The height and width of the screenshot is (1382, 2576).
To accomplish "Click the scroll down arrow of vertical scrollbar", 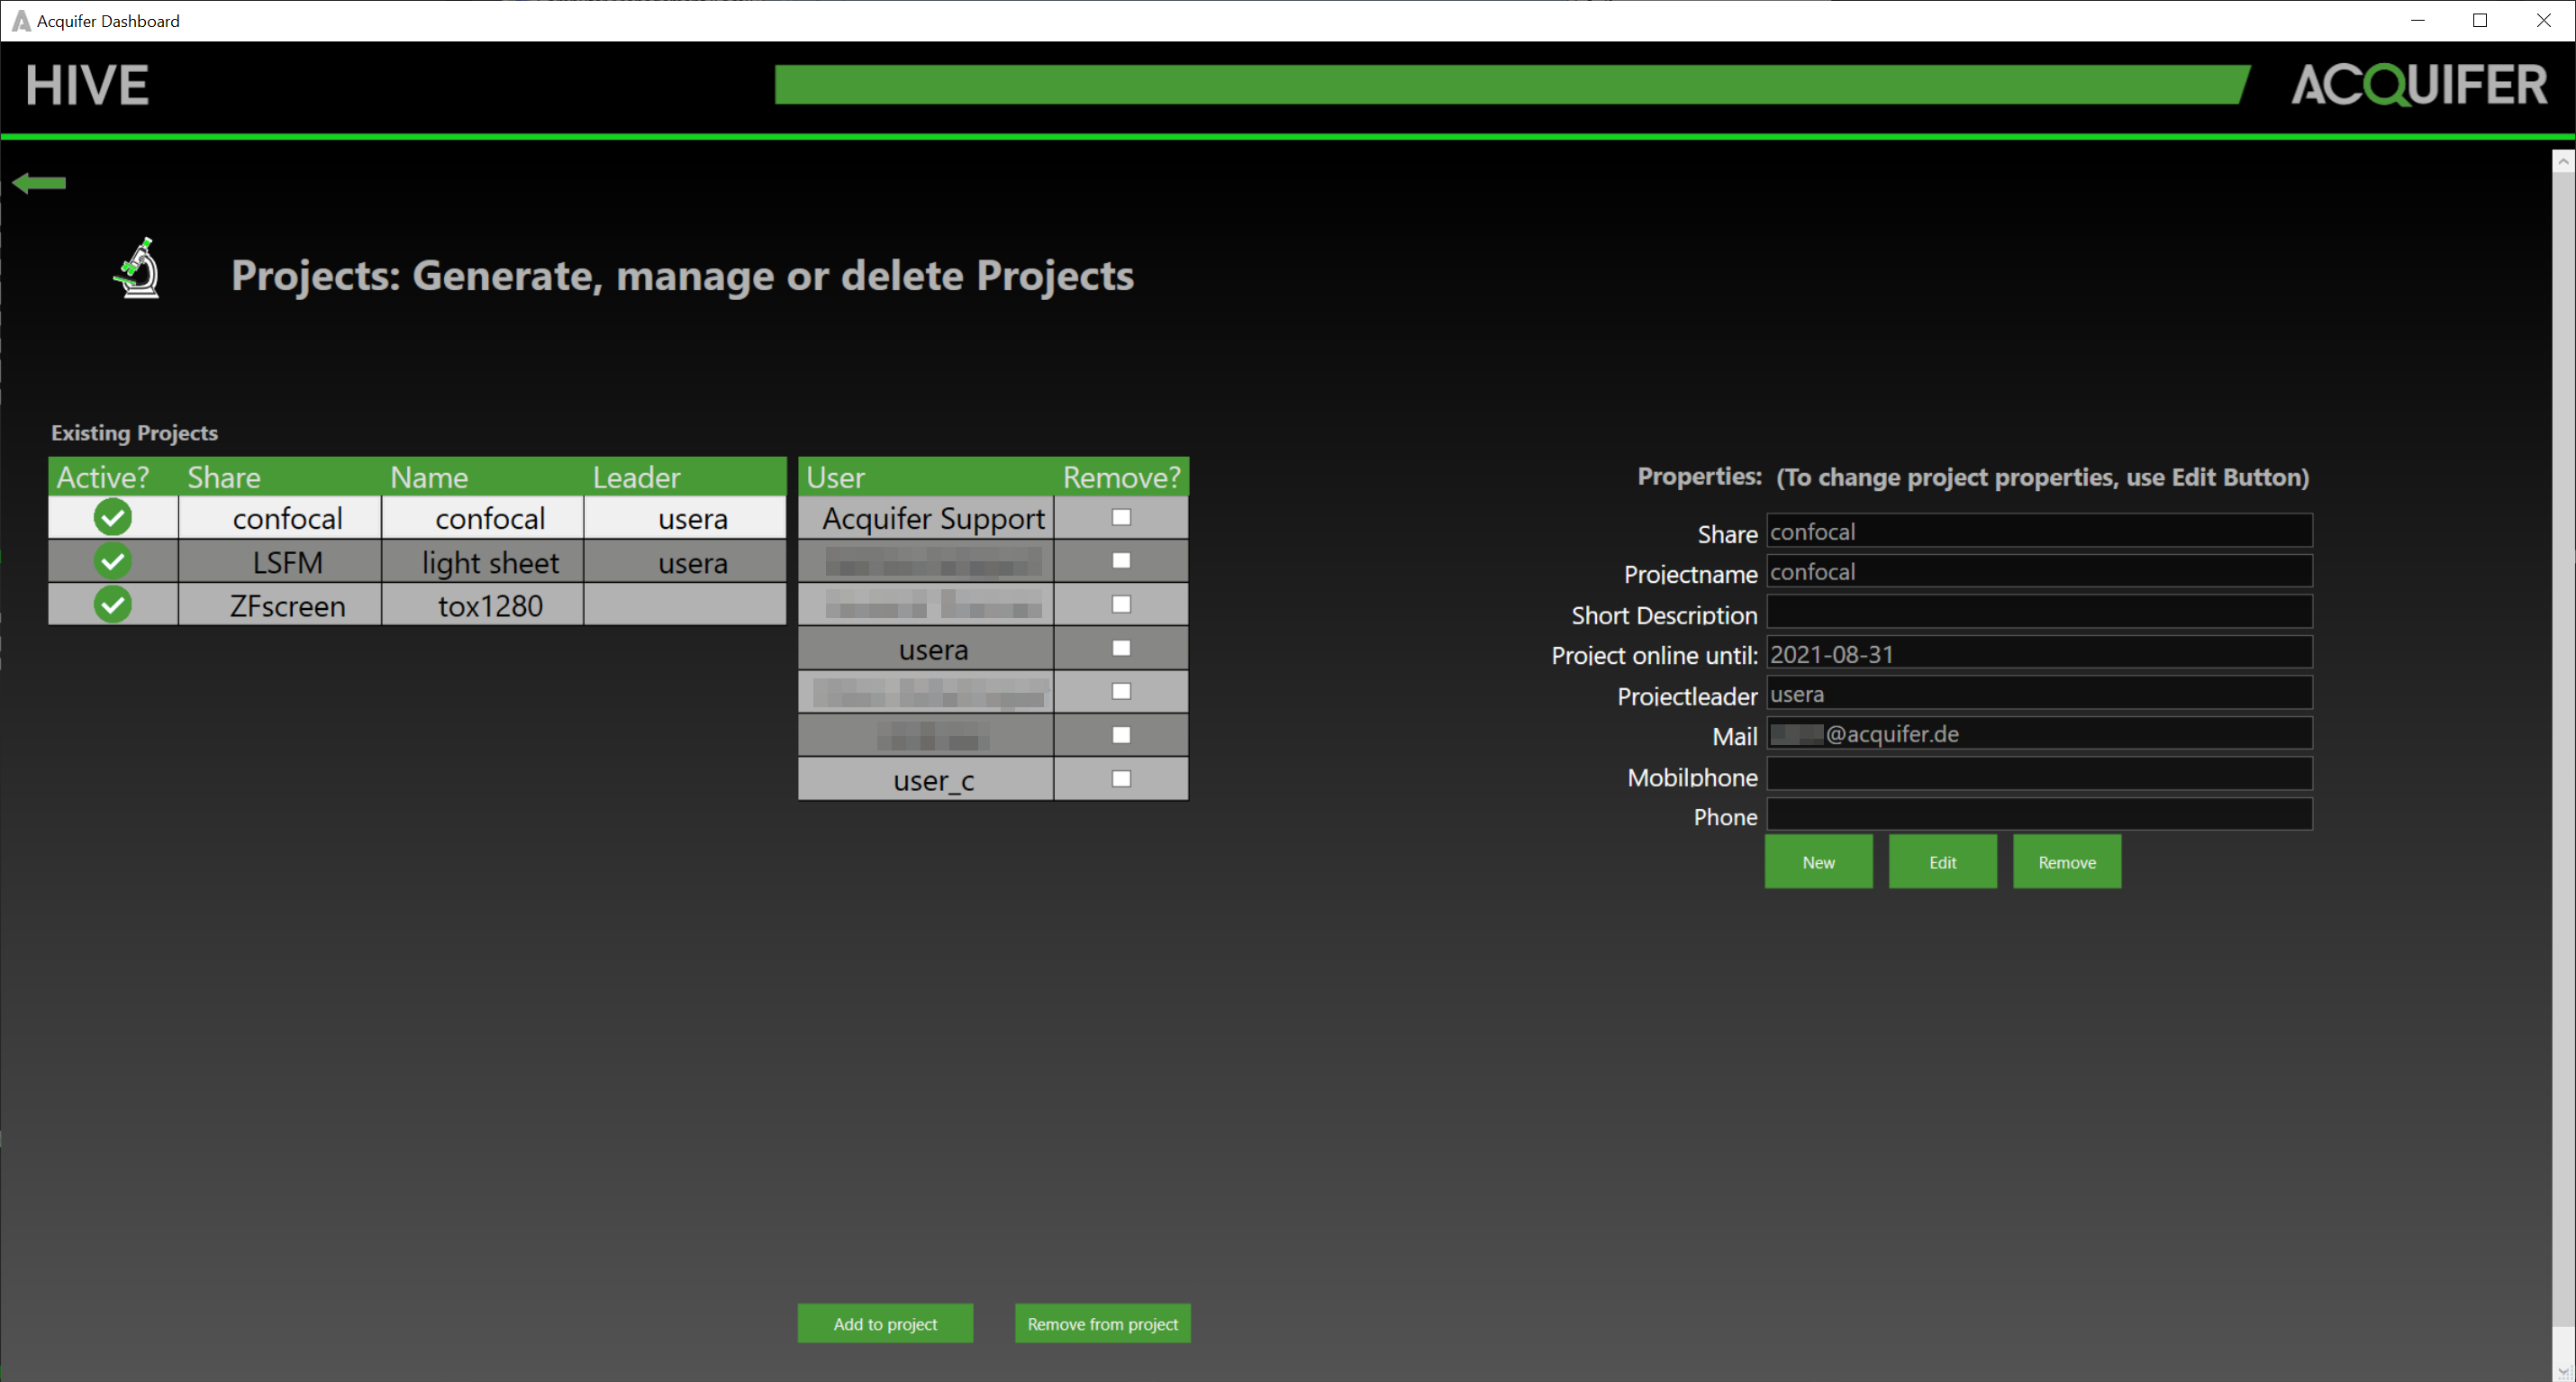I will pyautogui.click(x=2563, y=1370).
